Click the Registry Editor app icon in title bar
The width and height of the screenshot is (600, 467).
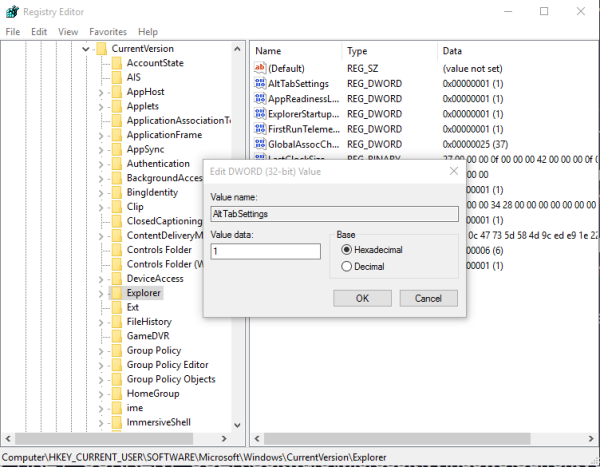(x=12, y=11)
